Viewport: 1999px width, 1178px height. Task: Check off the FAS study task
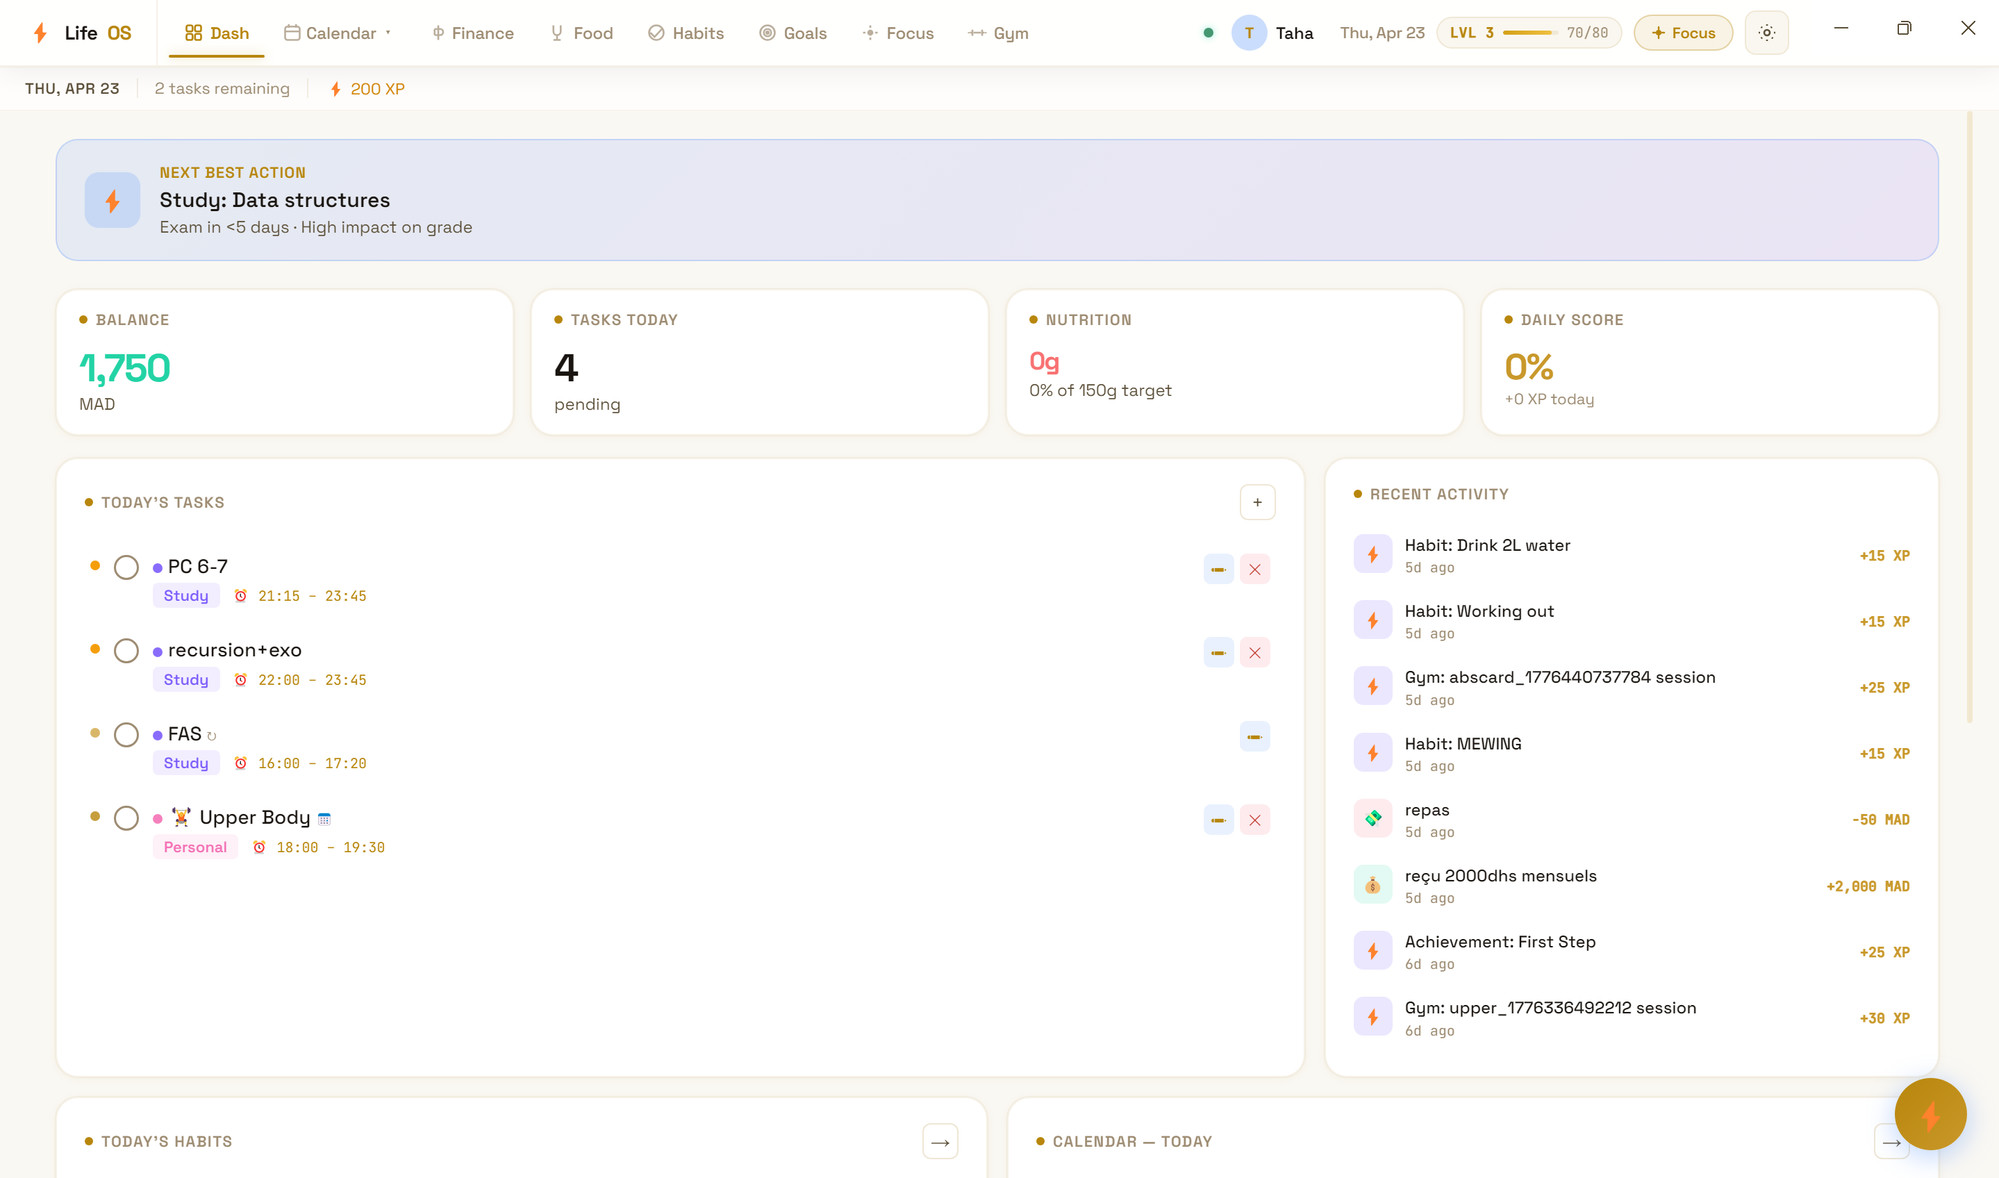[x=126, y=734]
